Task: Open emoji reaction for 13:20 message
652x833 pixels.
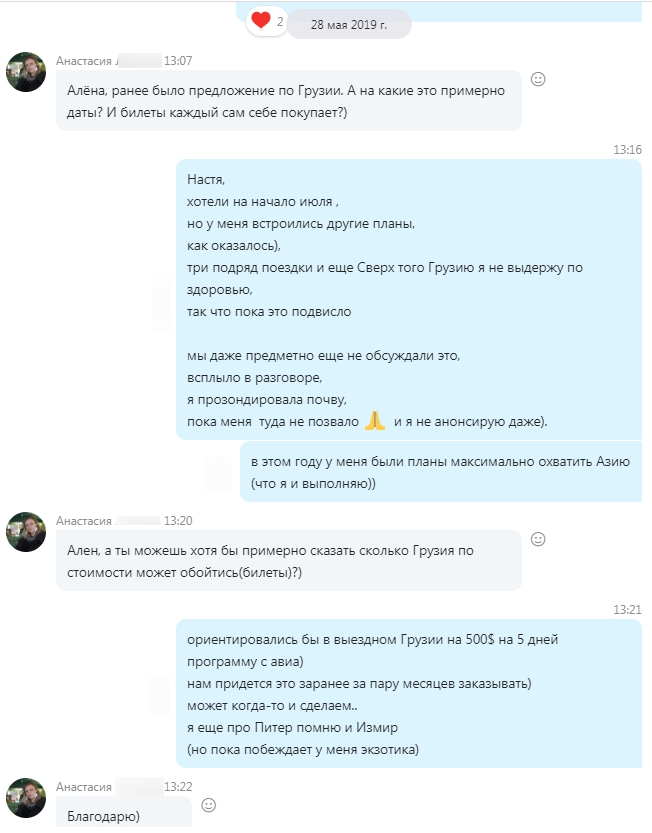Action: (x=538, y=539)
